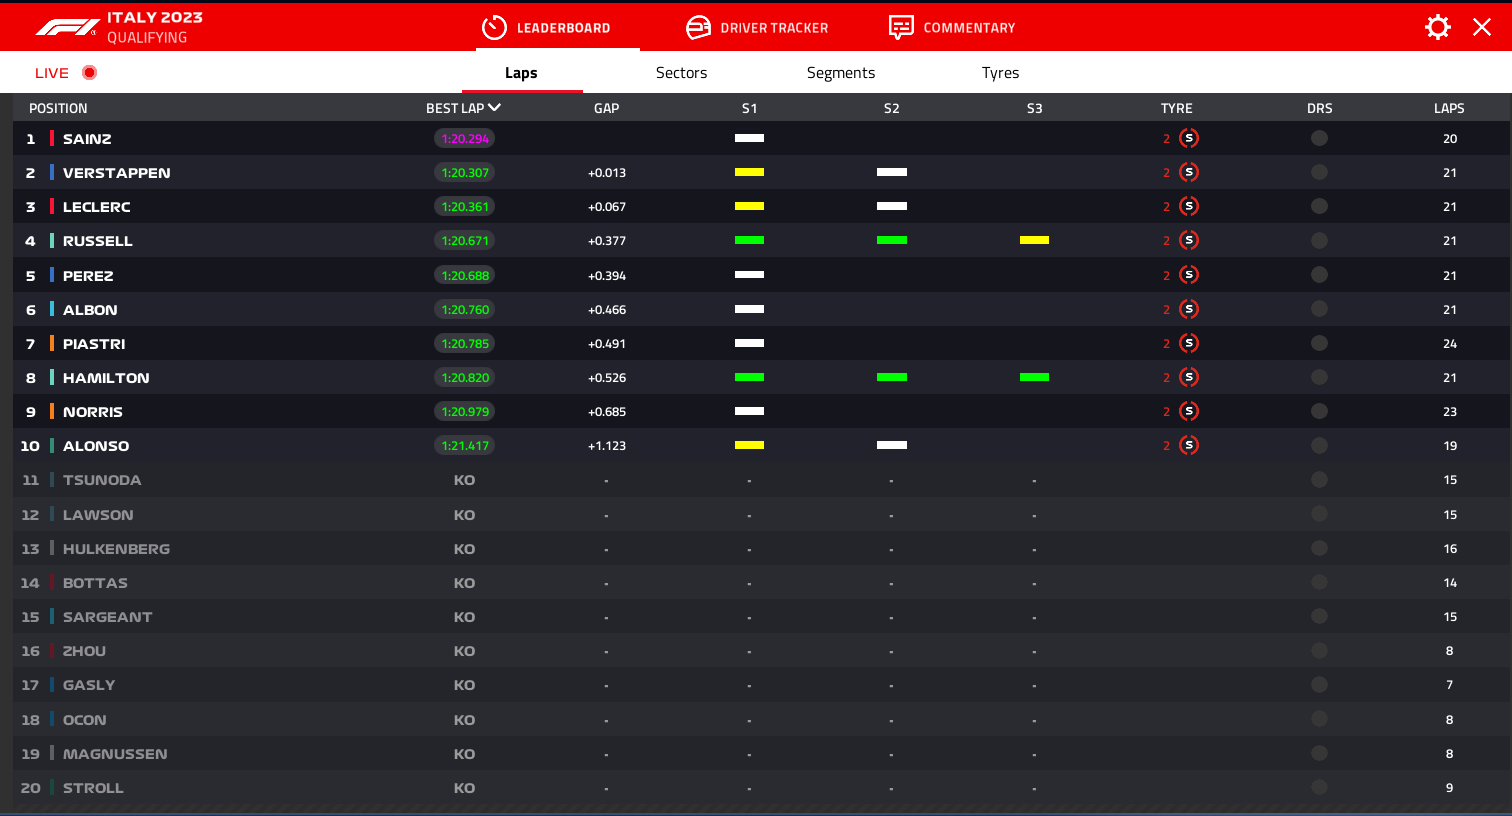The height and width of the screenshot is (816, 1512).
Task: Open the settings gear icon
Action: (x=1438, y=27)
